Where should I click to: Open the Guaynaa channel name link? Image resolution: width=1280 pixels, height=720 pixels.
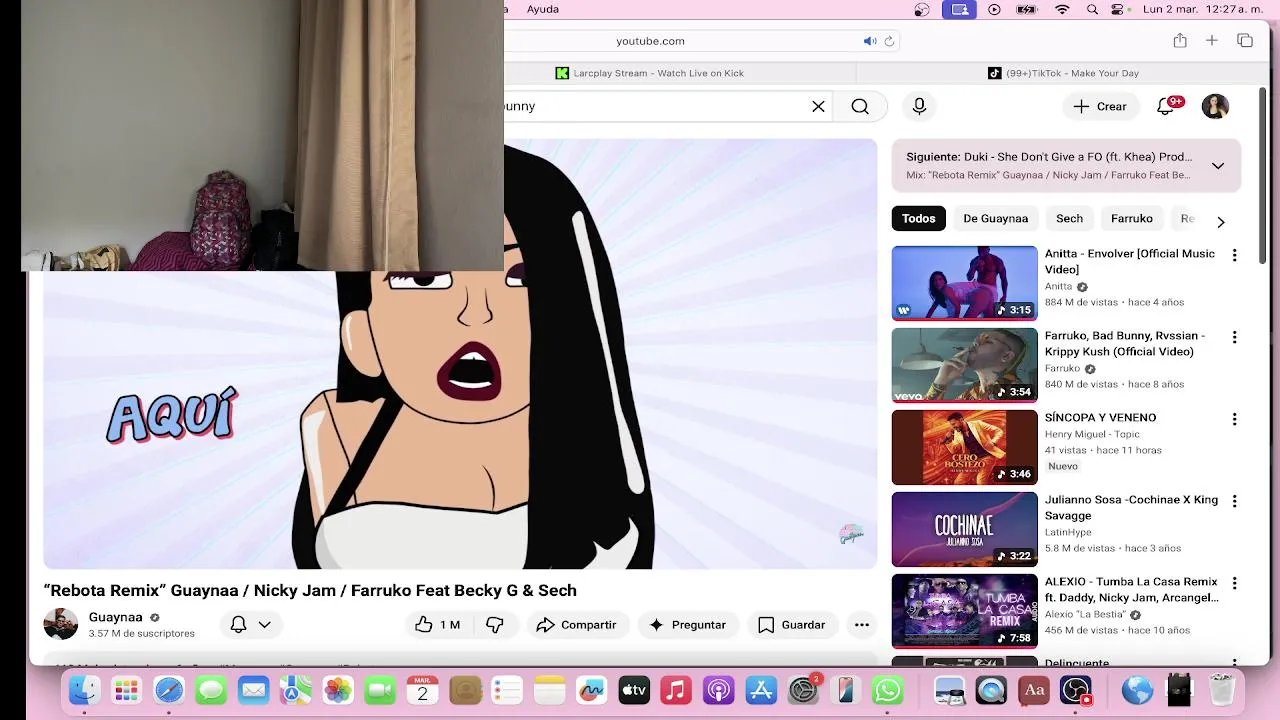point(115,617)
